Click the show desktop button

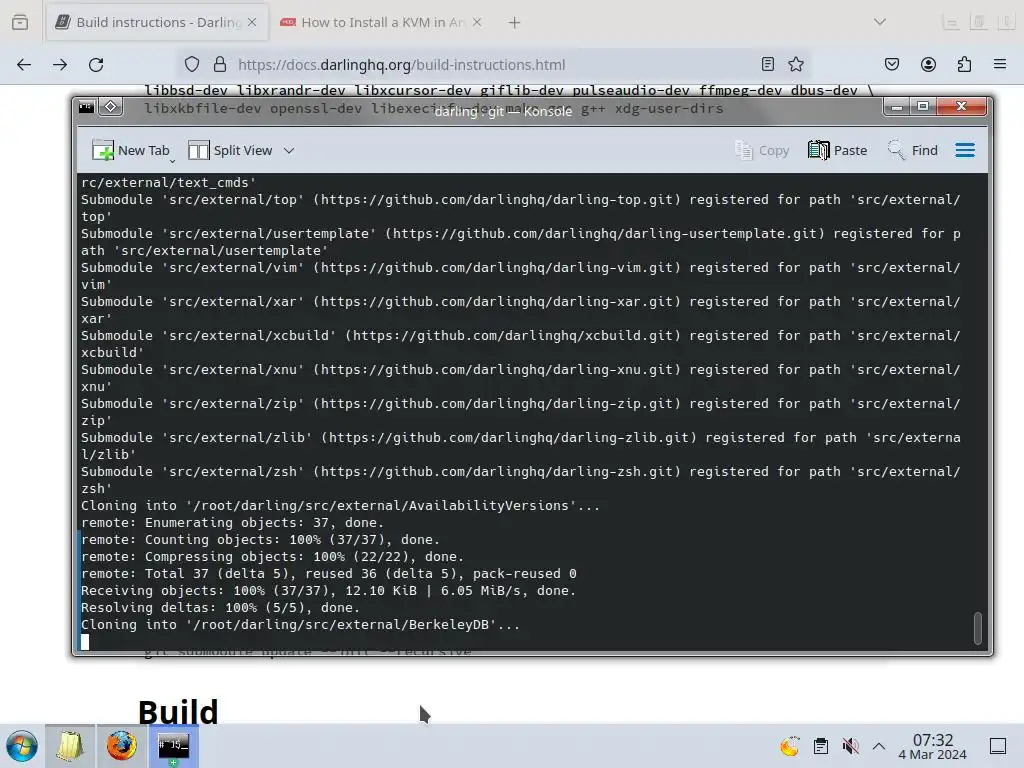pyautogui.click(x=998, y=746)
